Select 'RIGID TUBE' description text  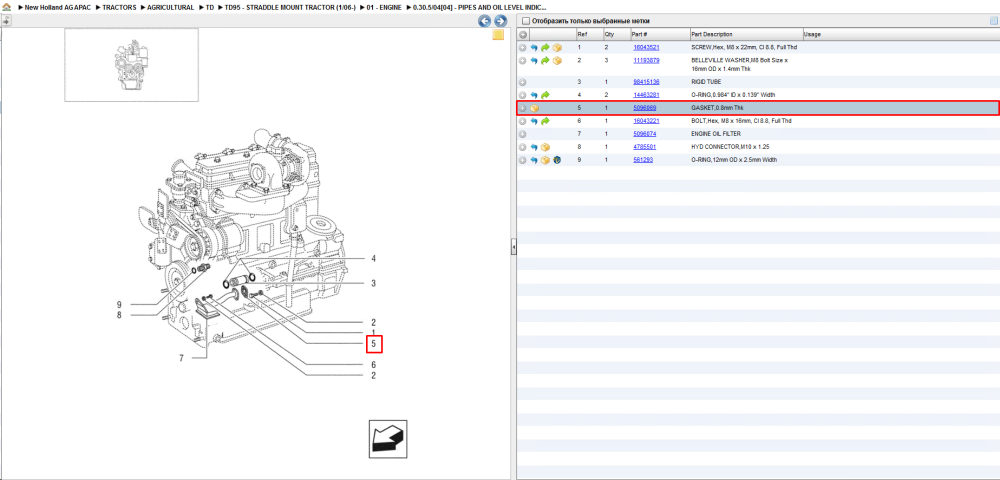coord(707,82)
